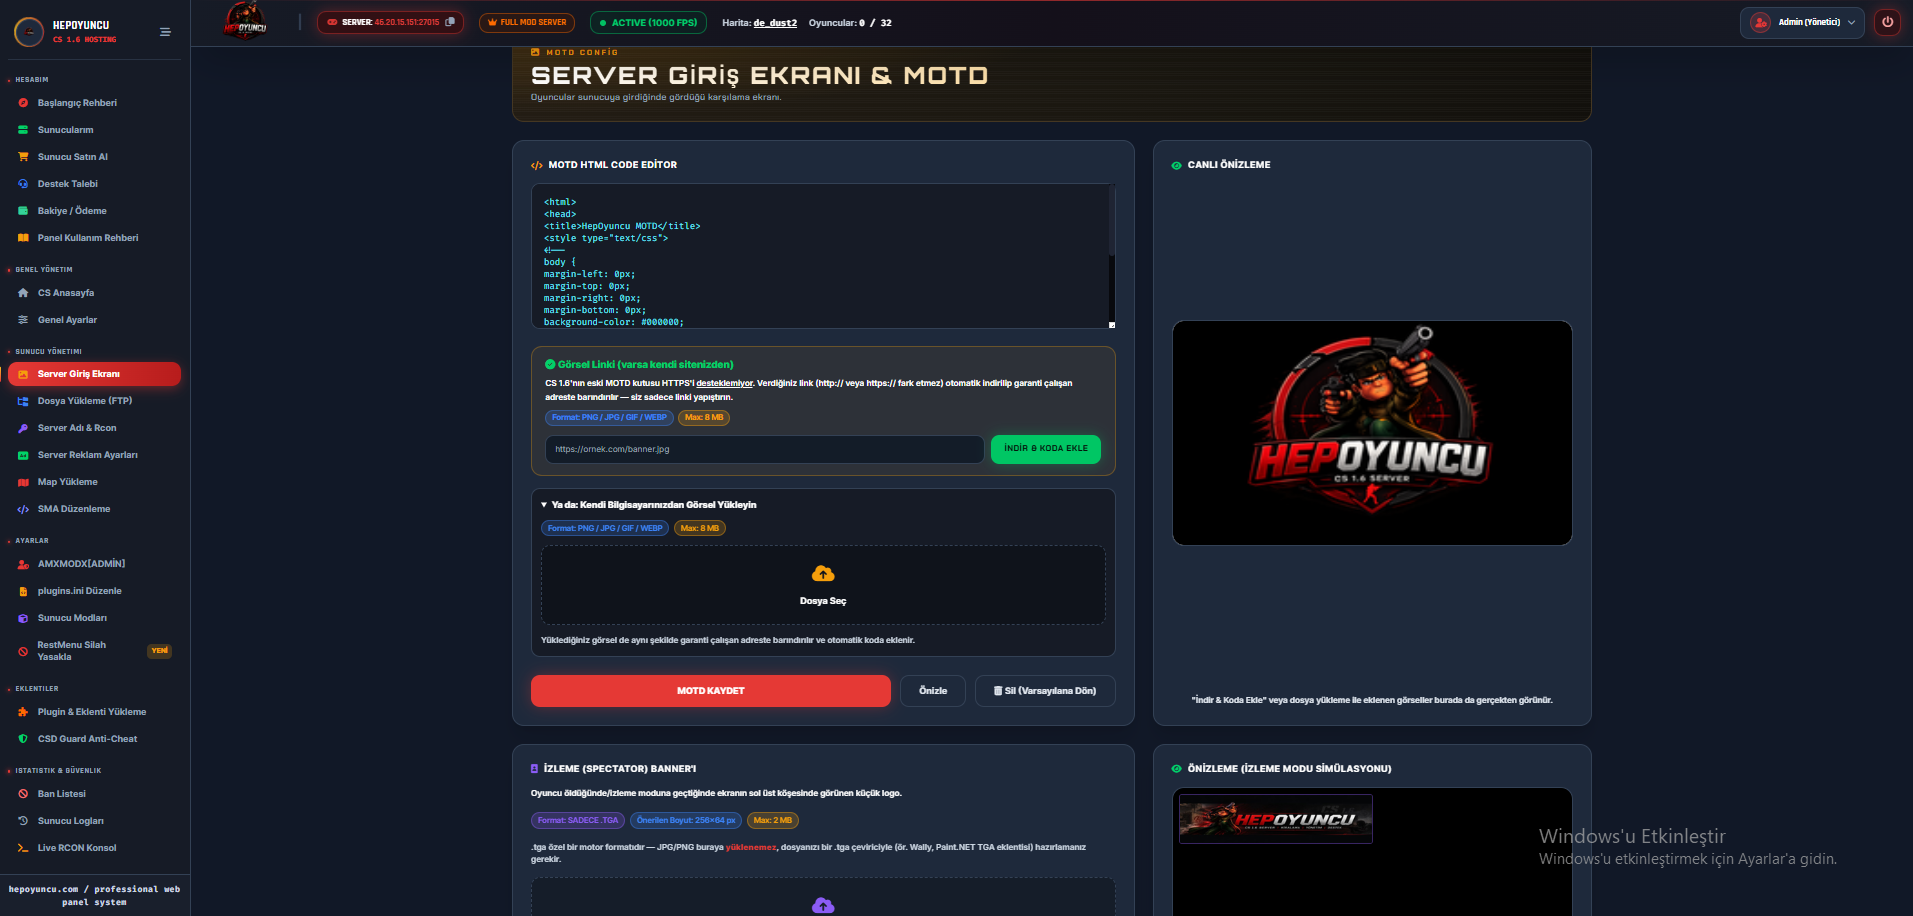Viewport: 1913px width, 916px height.
Task: Click the Genel Ayarlar sliders icon
Action: tap(23, 320)
